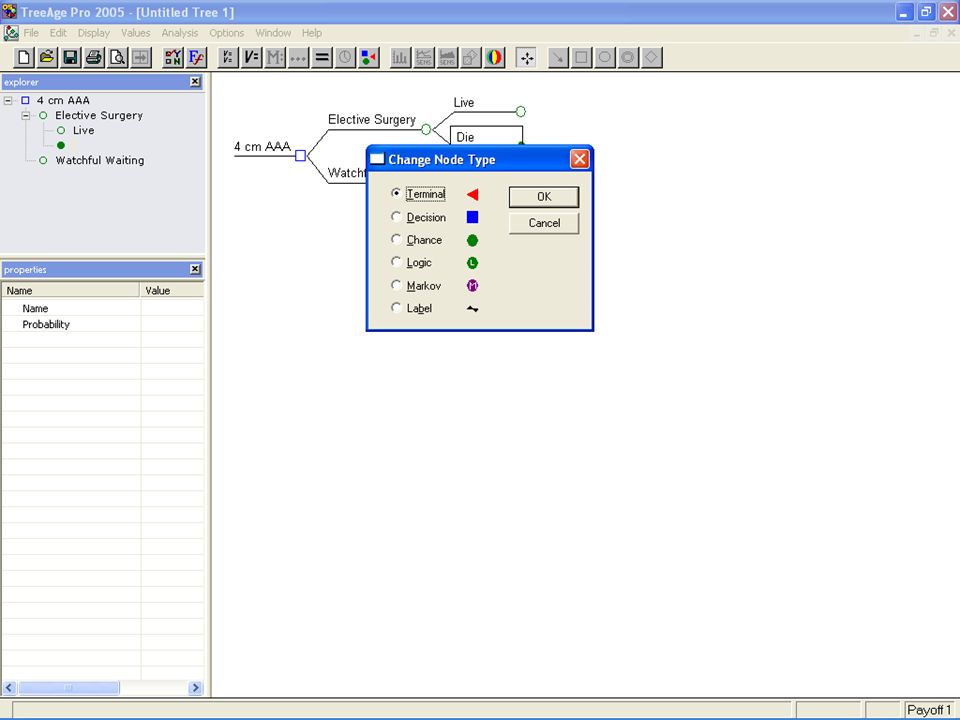This screenshot has width=960, height=720.
Task: Close the explorer panel
Action: coord(195,81)
